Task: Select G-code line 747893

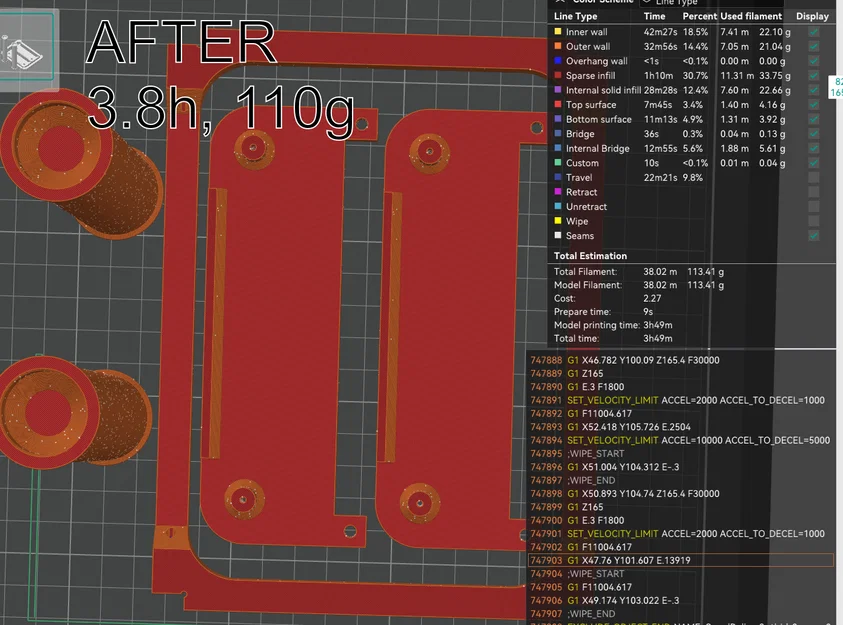Action: tap(681, 427)
